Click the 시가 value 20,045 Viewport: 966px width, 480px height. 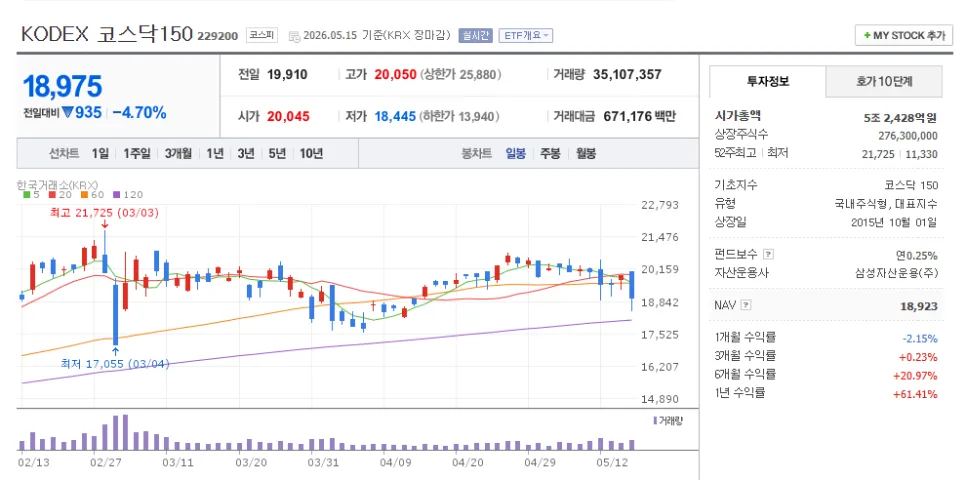289,116
